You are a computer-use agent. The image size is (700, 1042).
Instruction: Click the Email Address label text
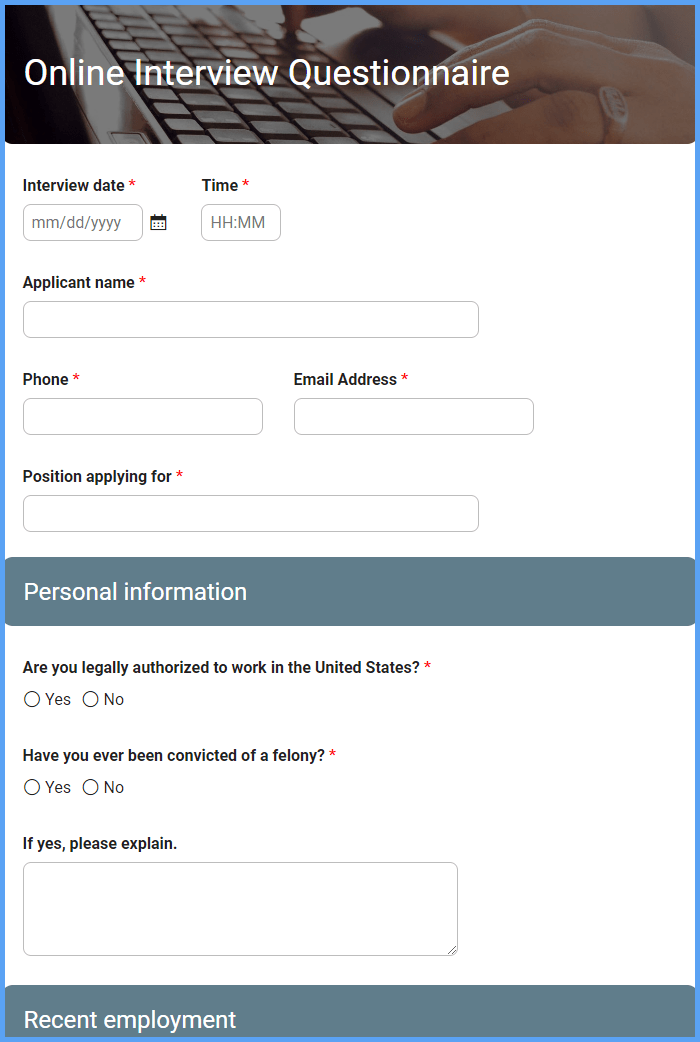pyautogui.click(x=345, y=379)
